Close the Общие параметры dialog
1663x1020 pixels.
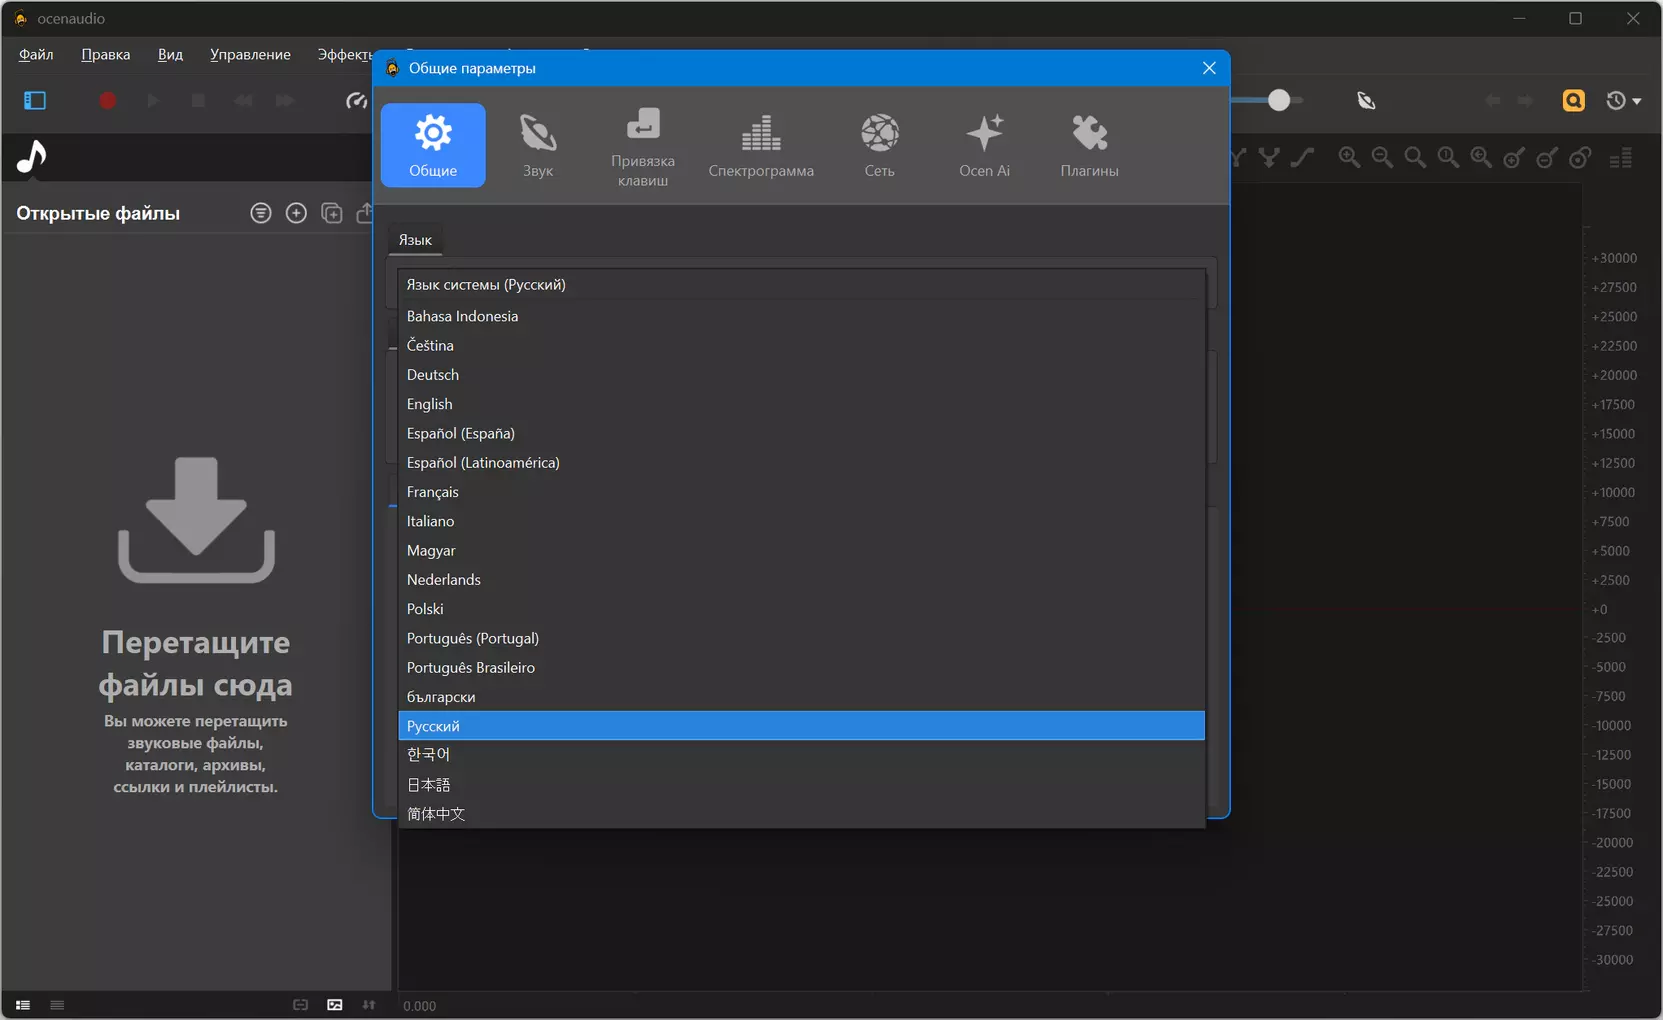point(1209,68)
